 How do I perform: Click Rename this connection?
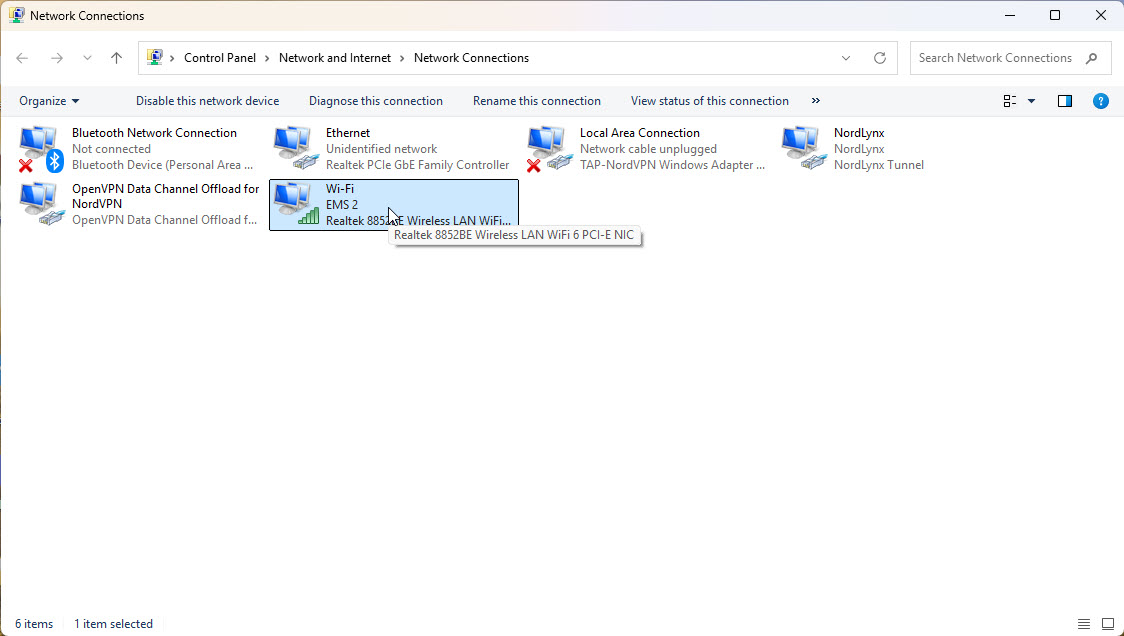click(536, 101)
